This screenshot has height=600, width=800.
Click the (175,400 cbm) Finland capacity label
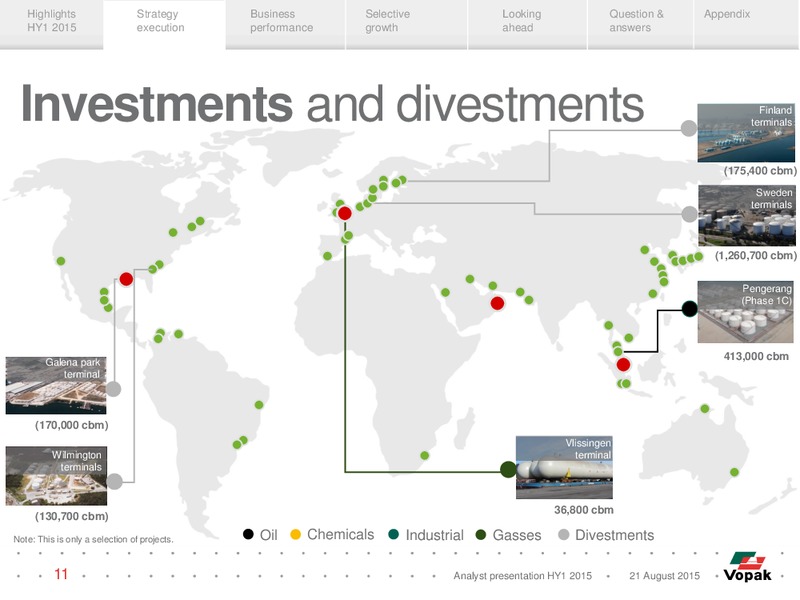[760, 170]
